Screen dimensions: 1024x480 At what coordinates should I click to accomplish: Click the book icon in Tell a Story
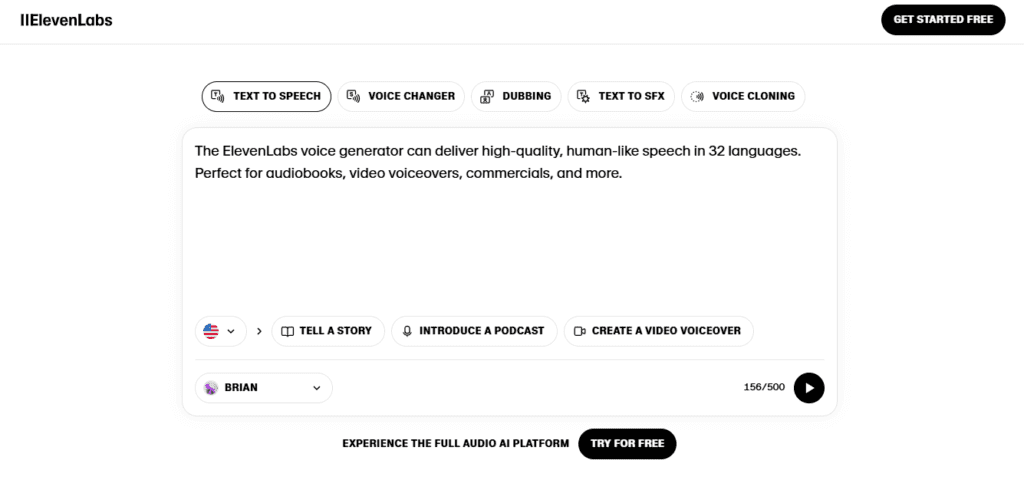287,331
